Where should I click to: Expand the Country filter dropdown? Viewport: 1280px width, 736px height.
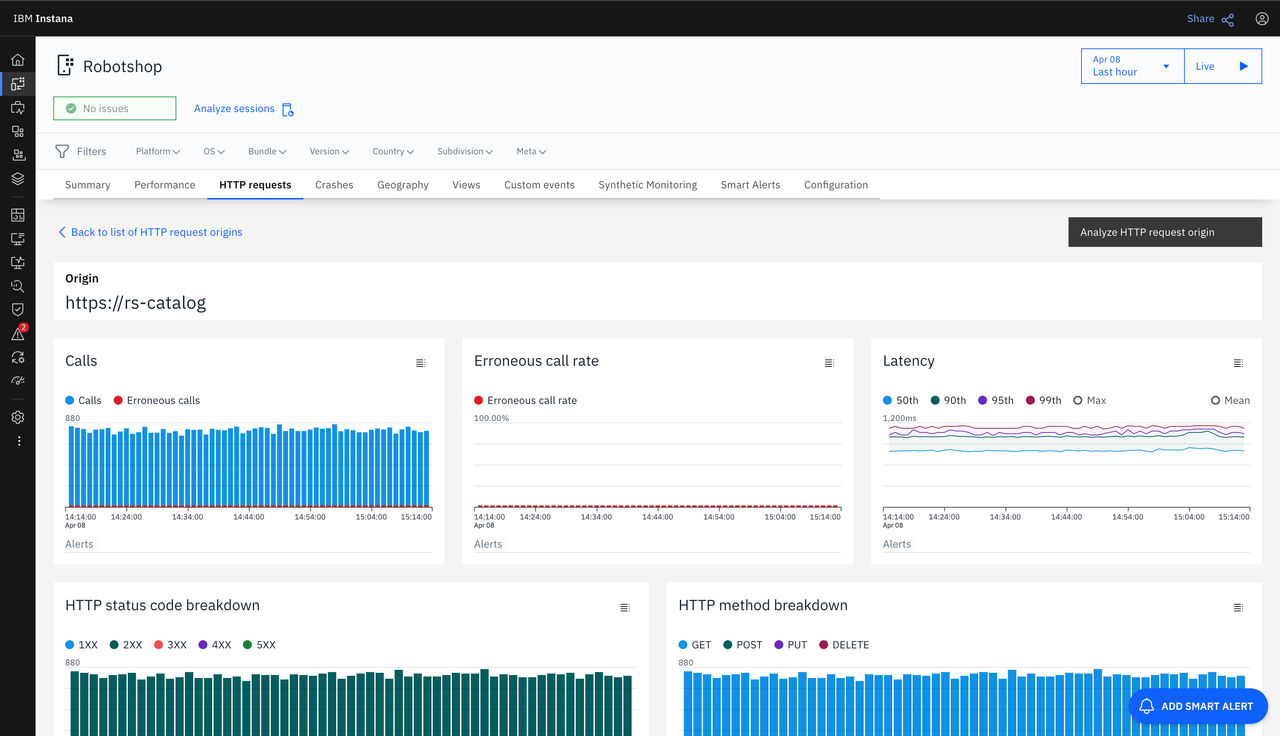pyautogui.click(x=393, y=151)
